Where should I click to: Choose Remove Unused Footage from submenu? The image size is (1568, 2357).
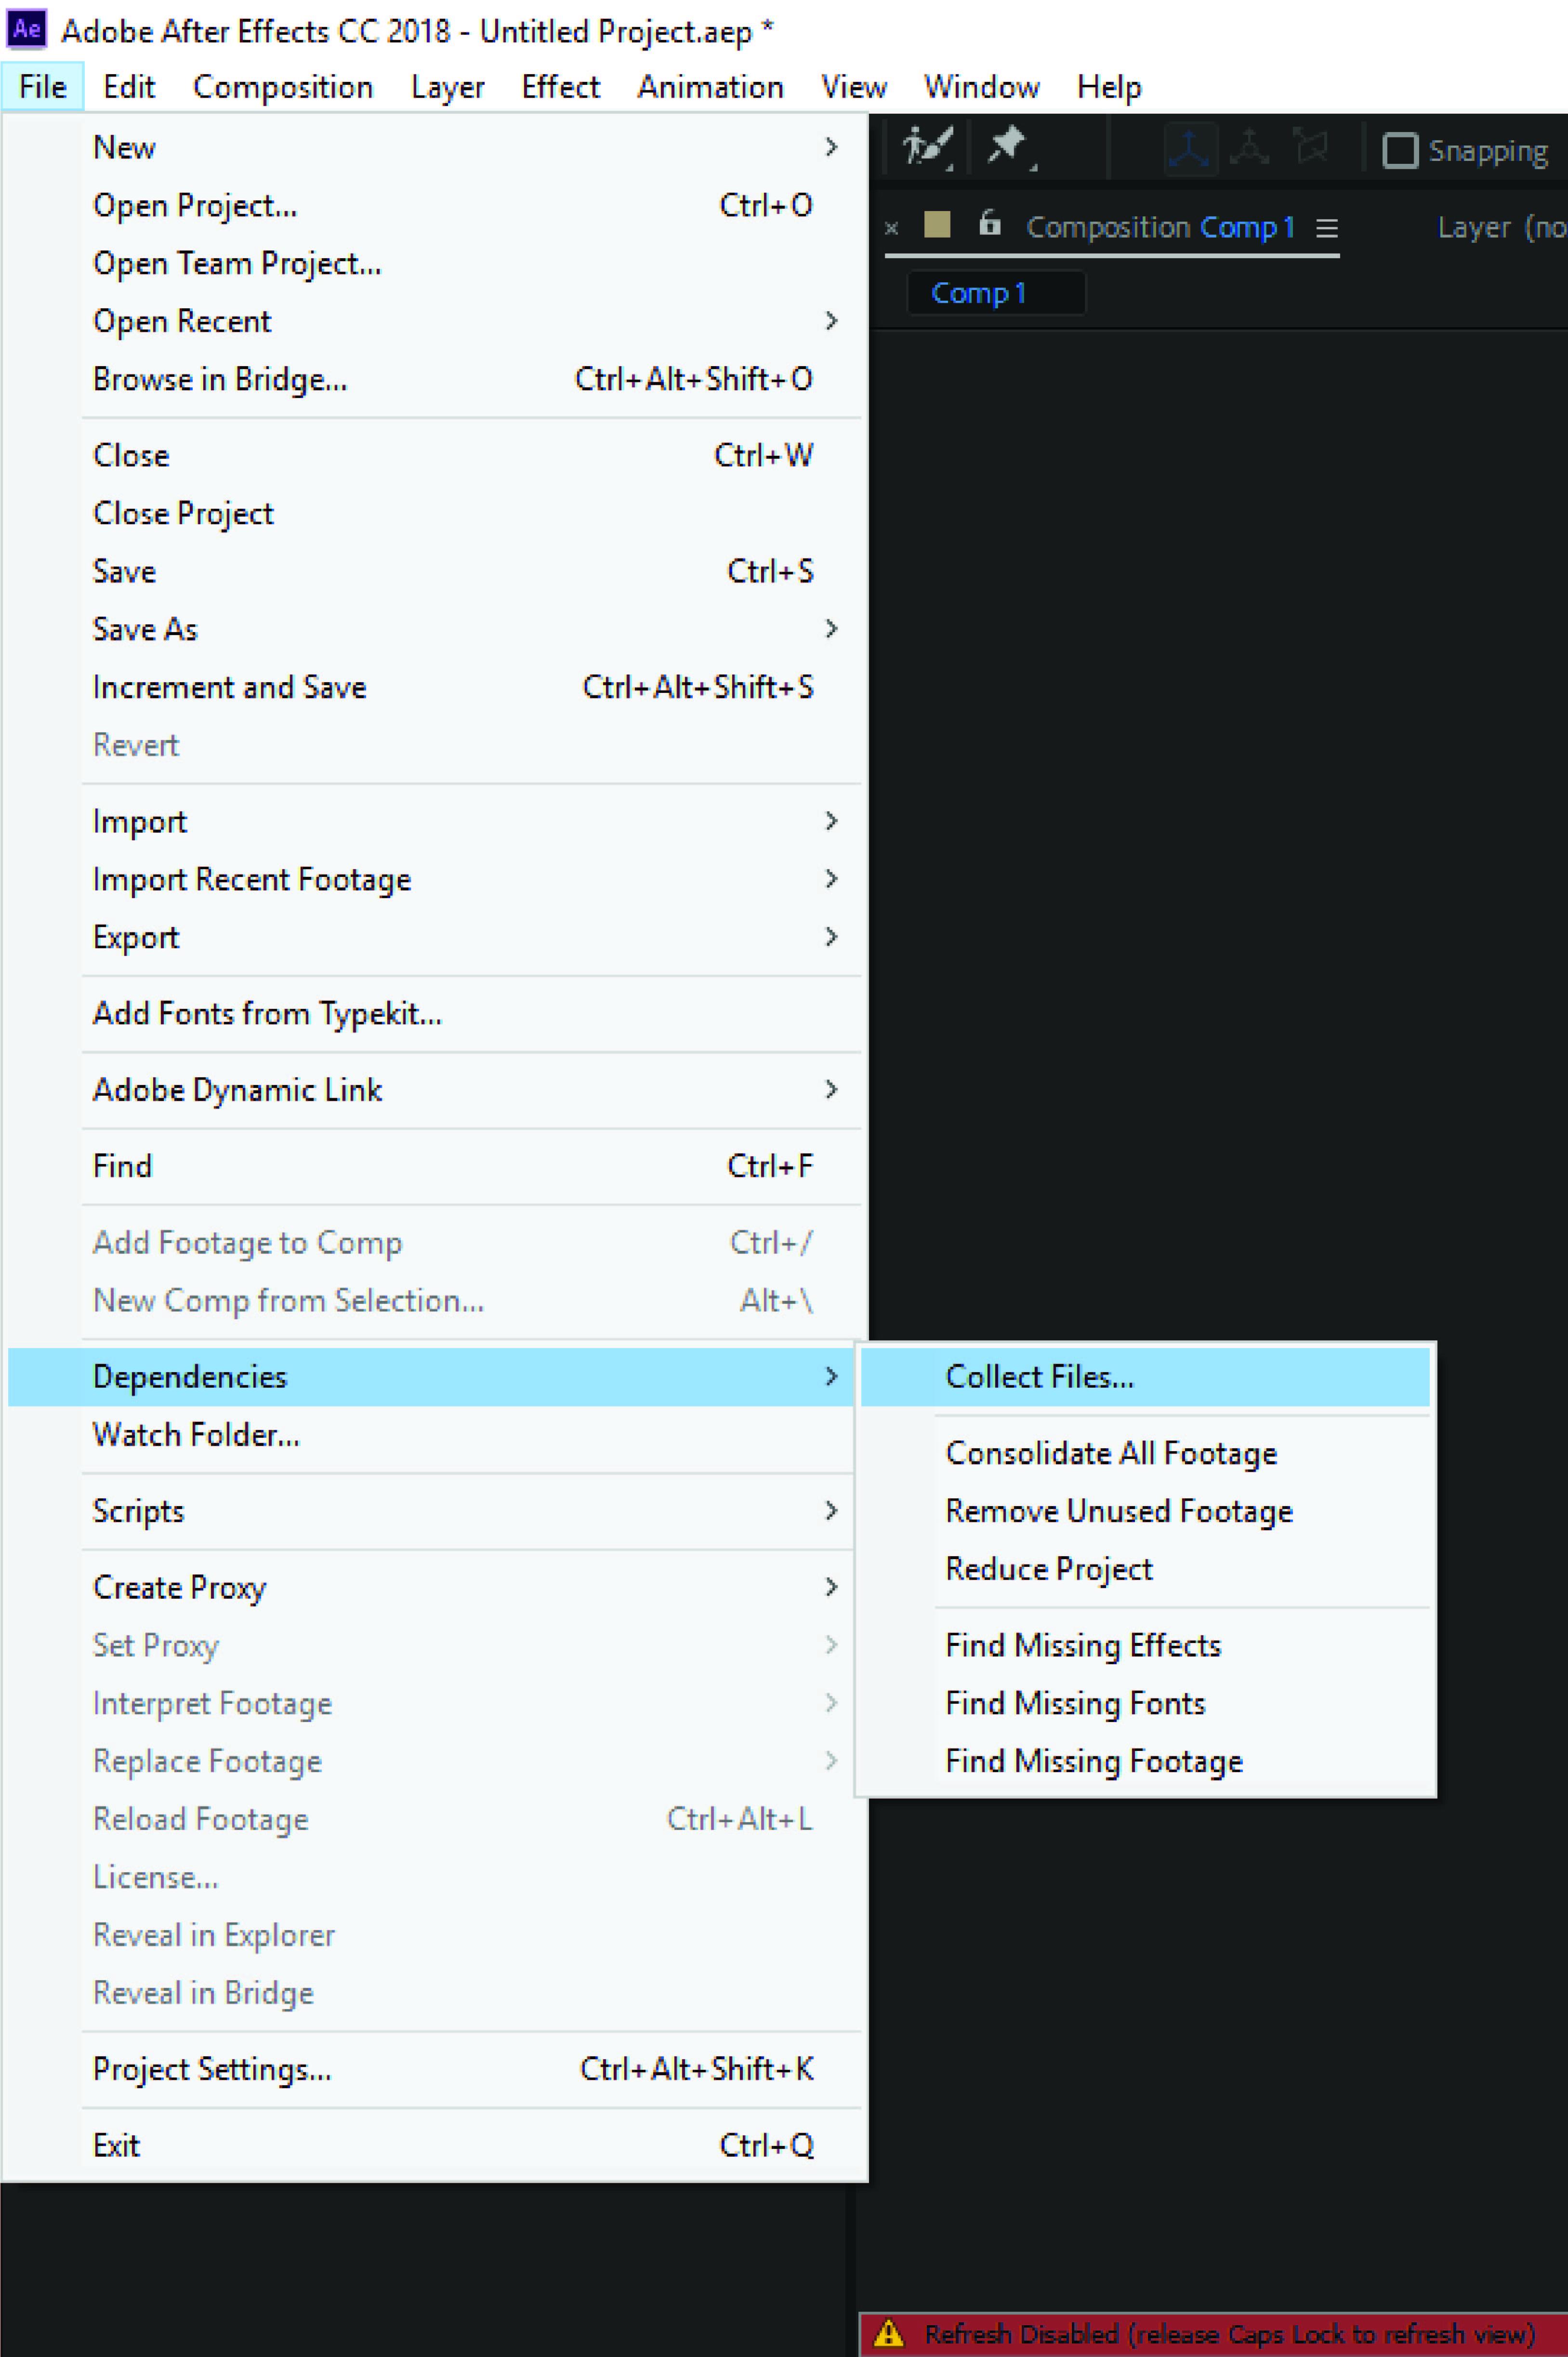click(1119, 1510)
